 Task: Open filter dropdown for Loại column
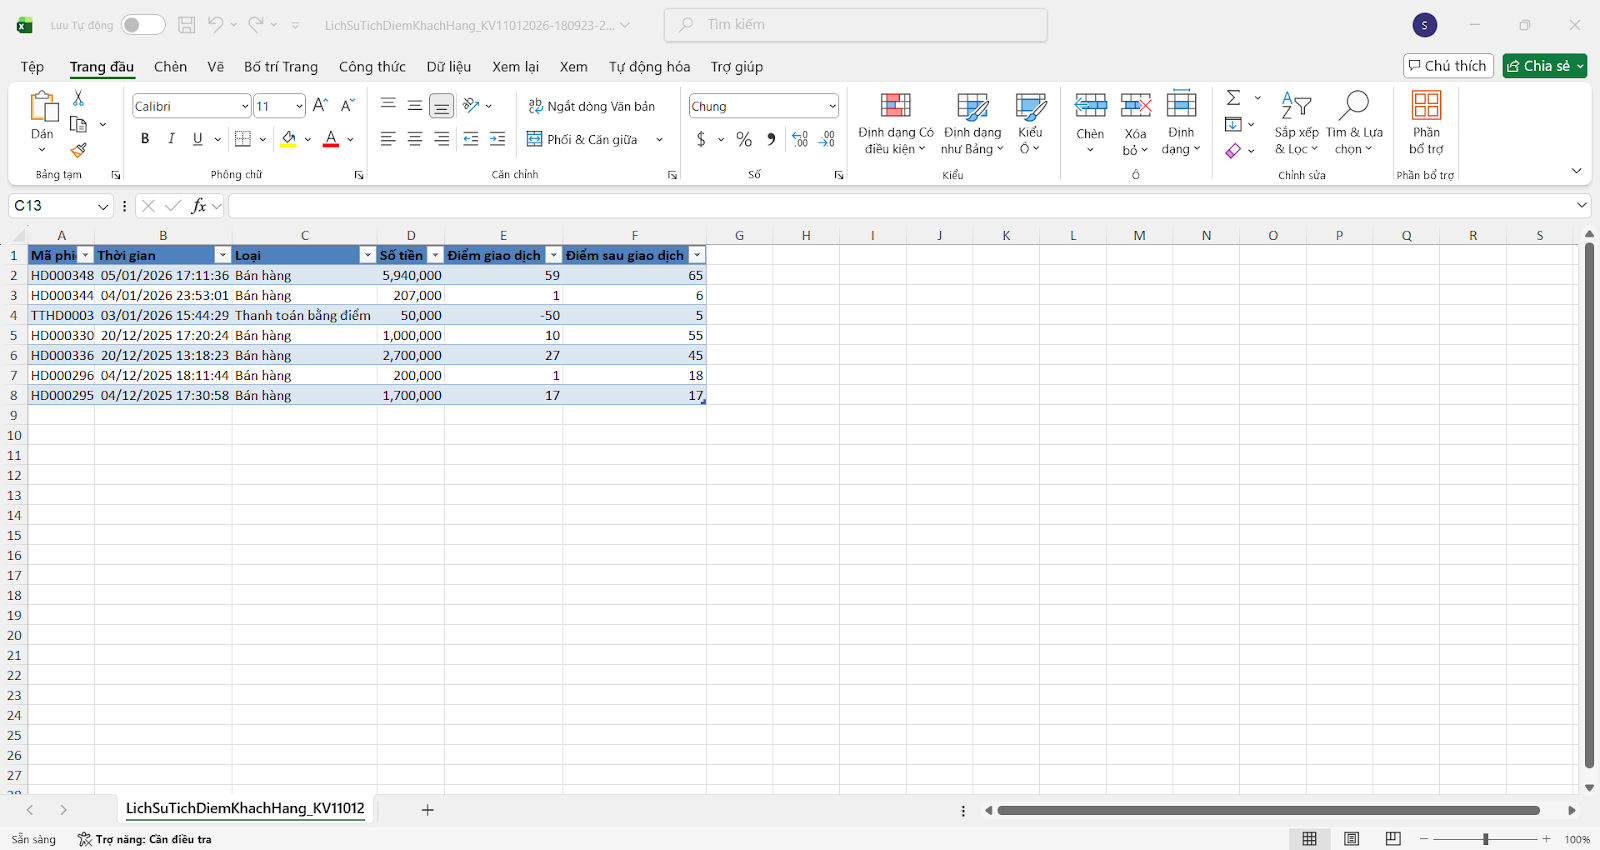(x=367, y=256)
